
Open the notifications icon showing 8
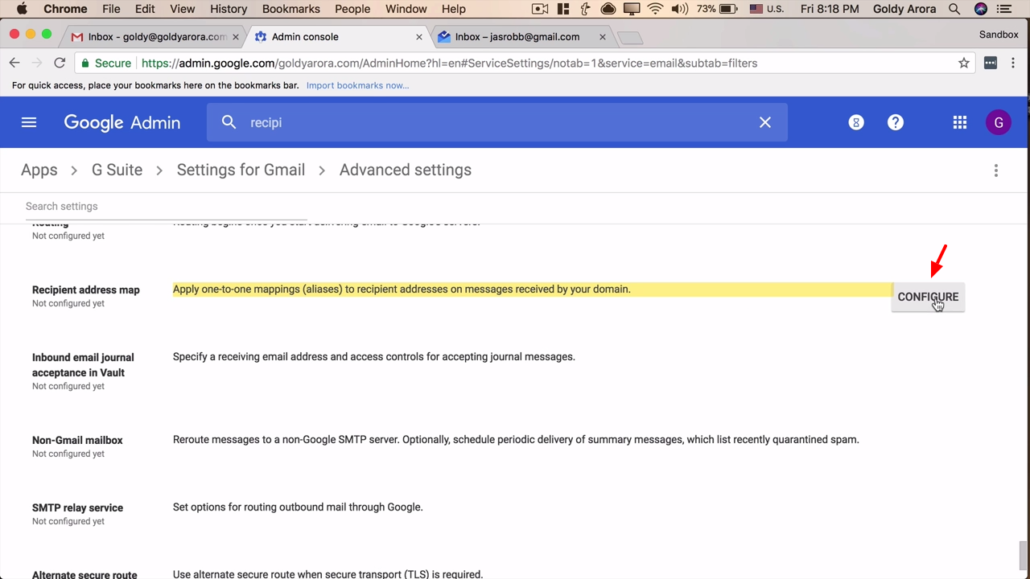tap(856, 122)
